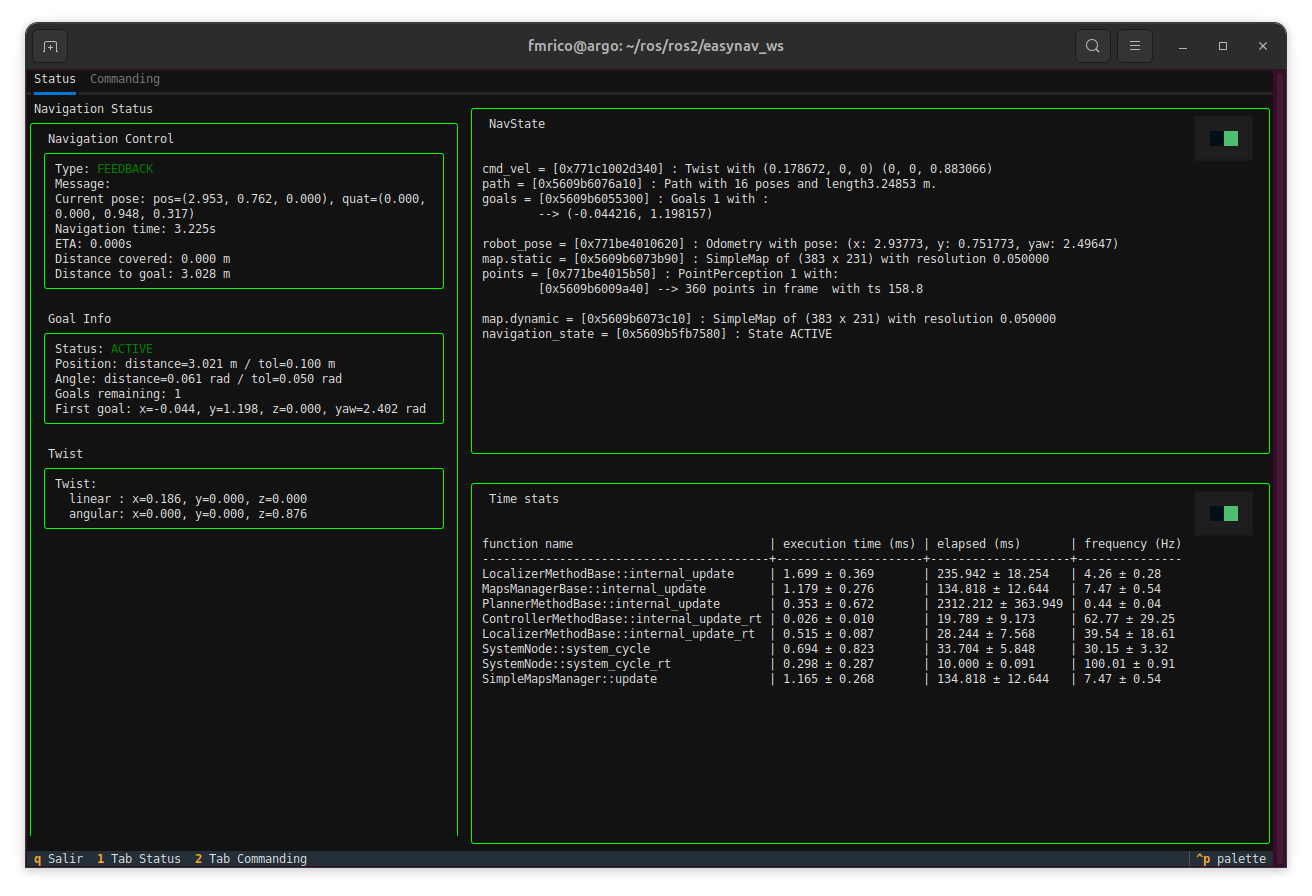Click the Twist velocity box

point(243,498)
